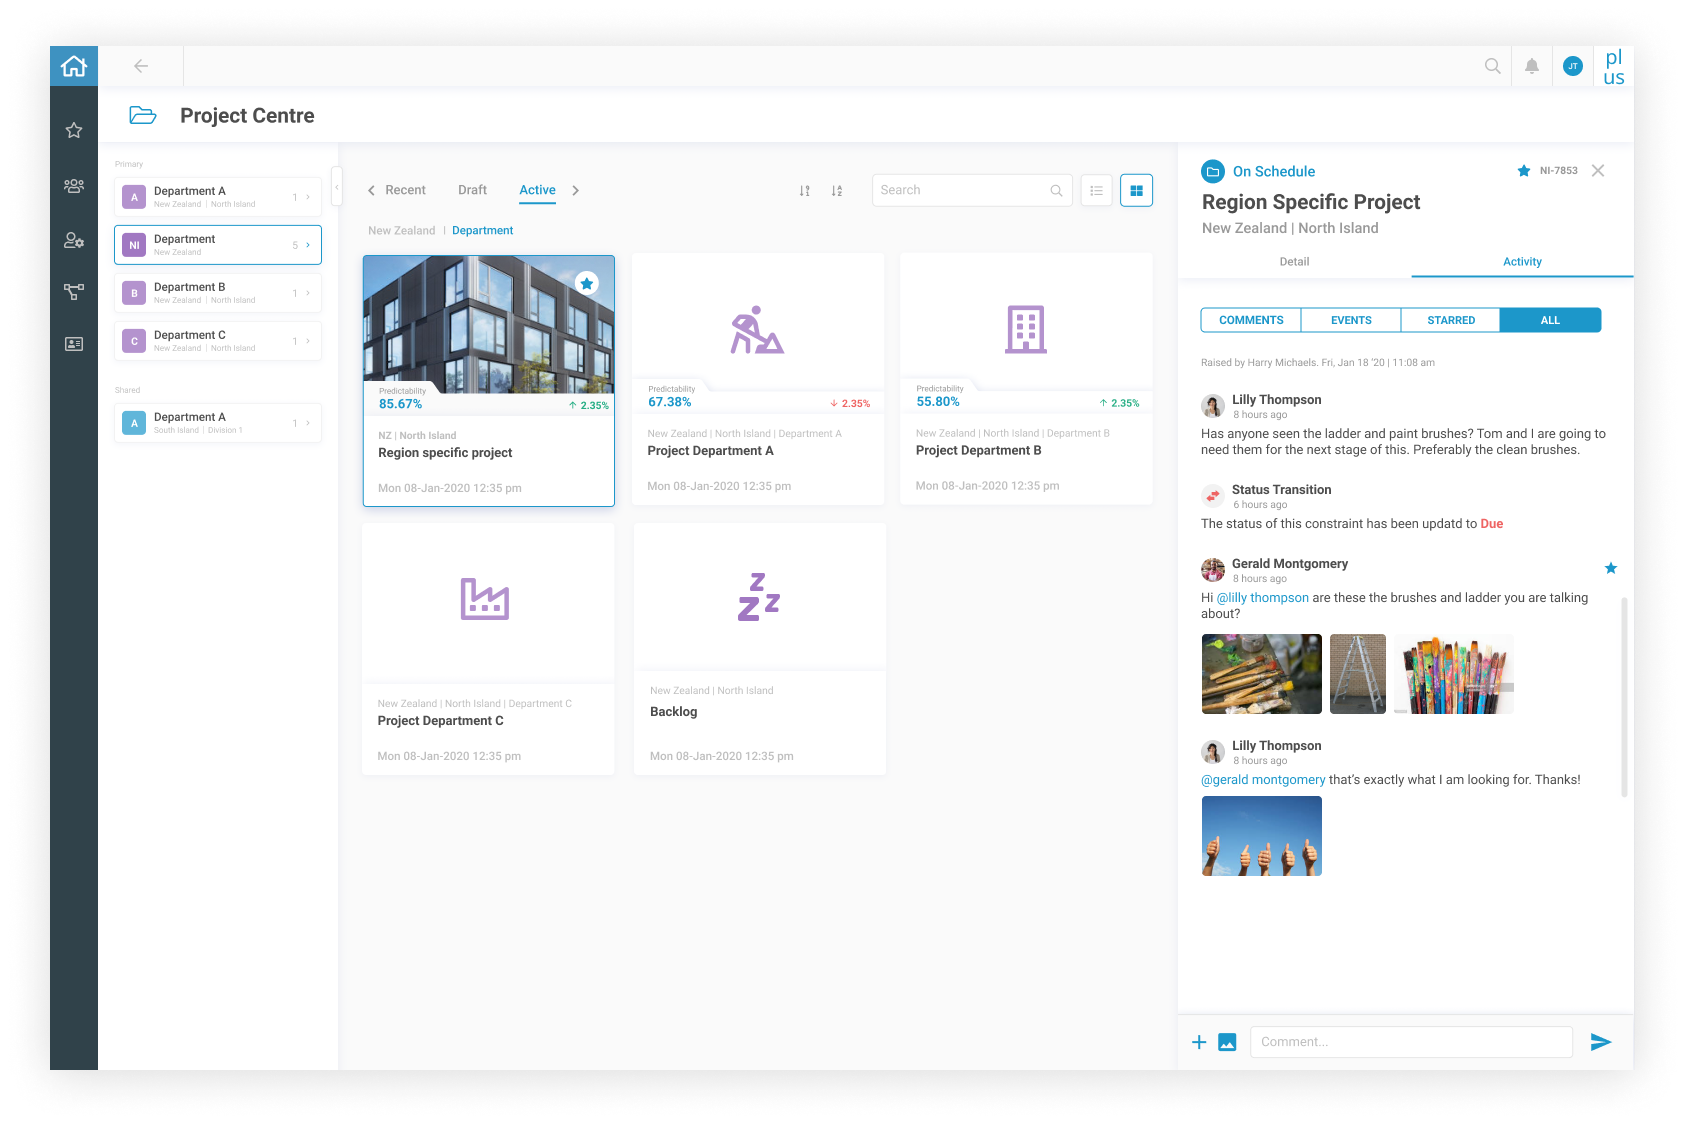Open the Detail tab in project panel

click(x=1294, y=262)
